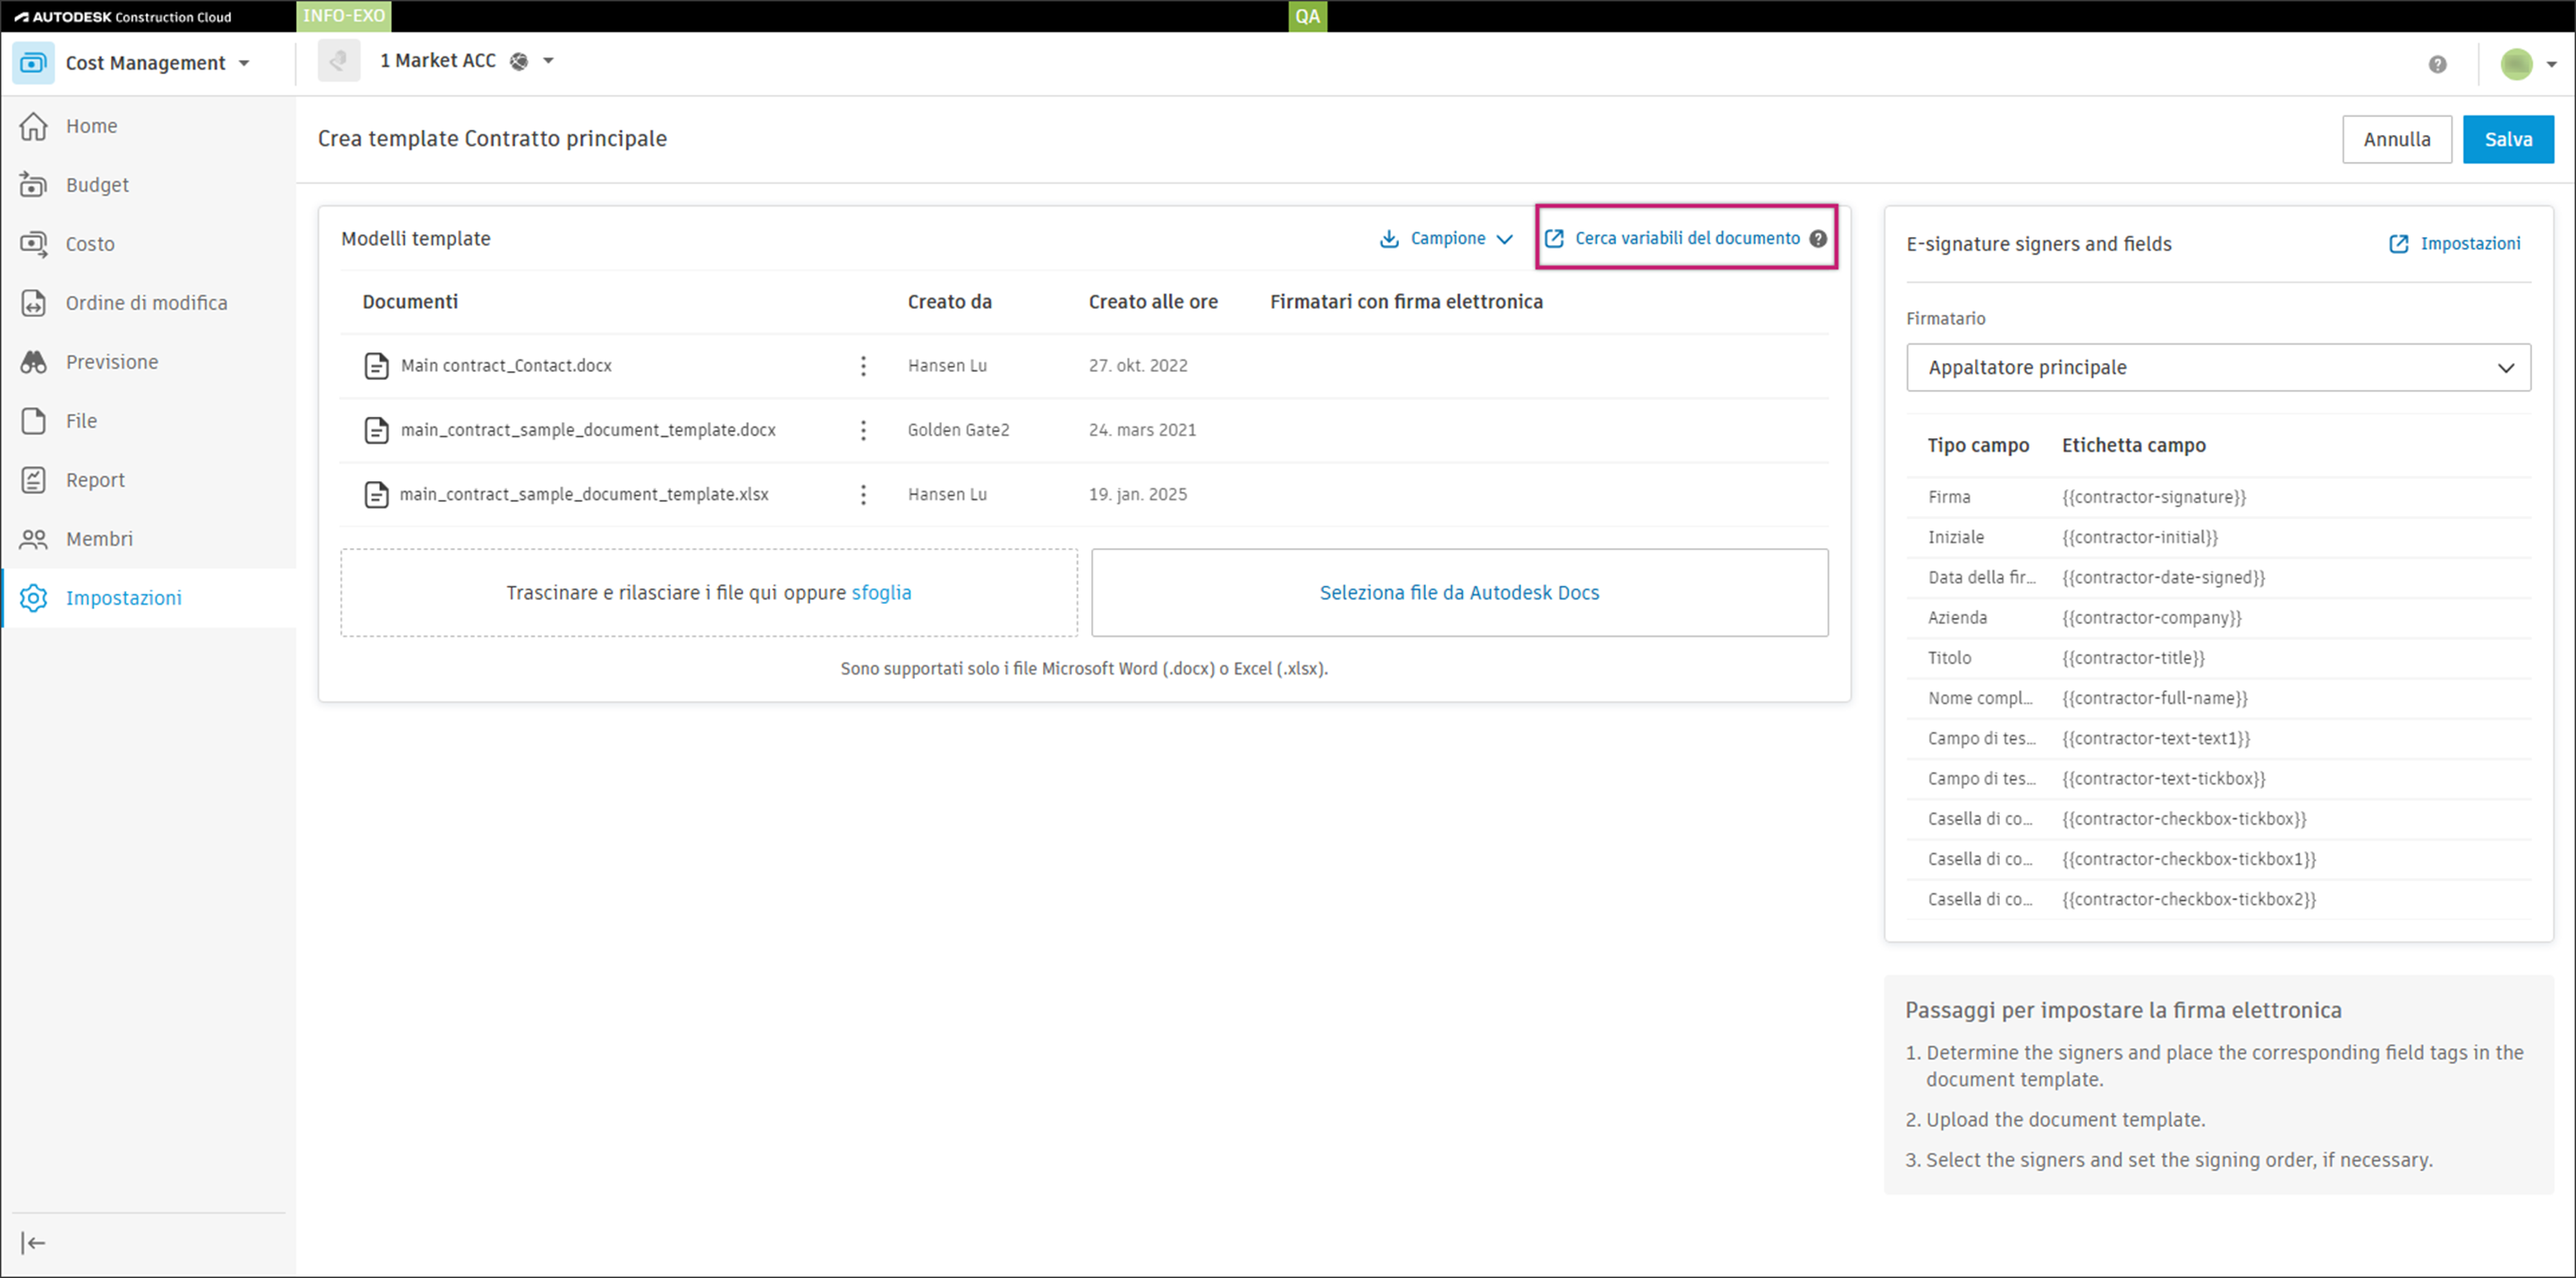The image size is (2576, 1278).
Task: Expand the Firmatario Appaltatore principale combo box
Action: click(x=2217, y=368)
